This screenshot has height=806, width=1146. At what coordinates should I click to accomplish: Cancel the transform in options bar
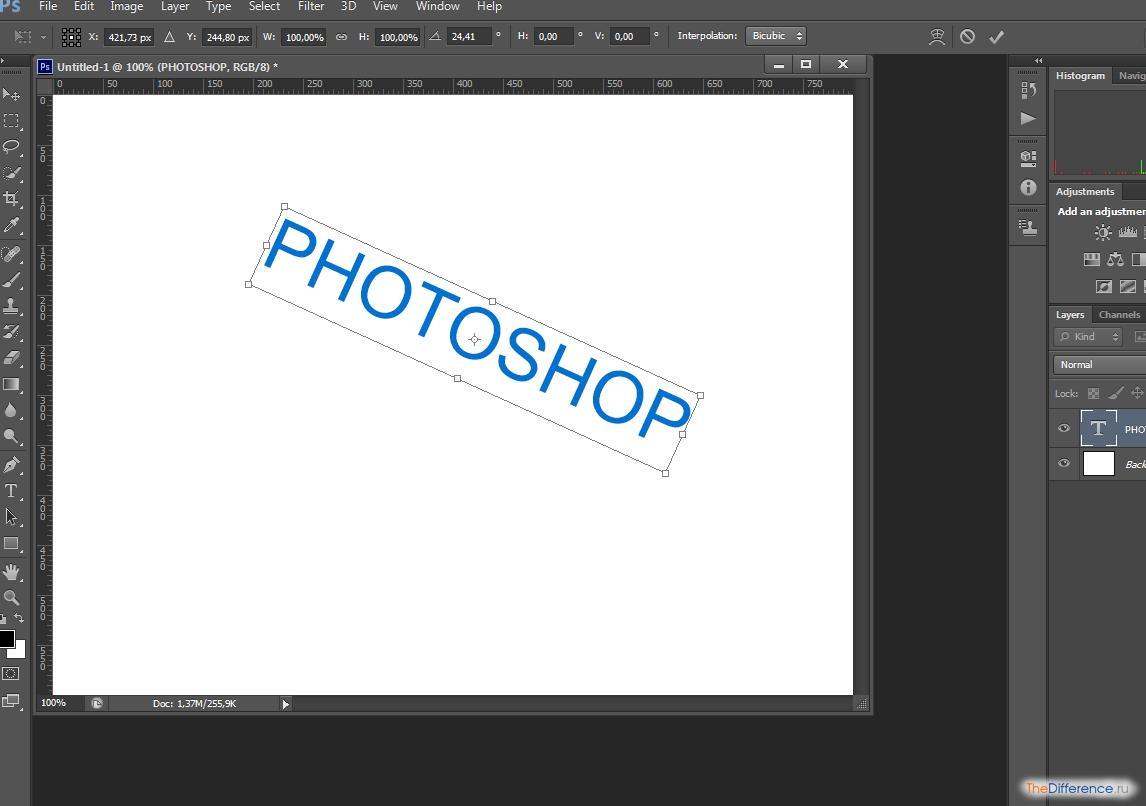[x=967, y=37]
